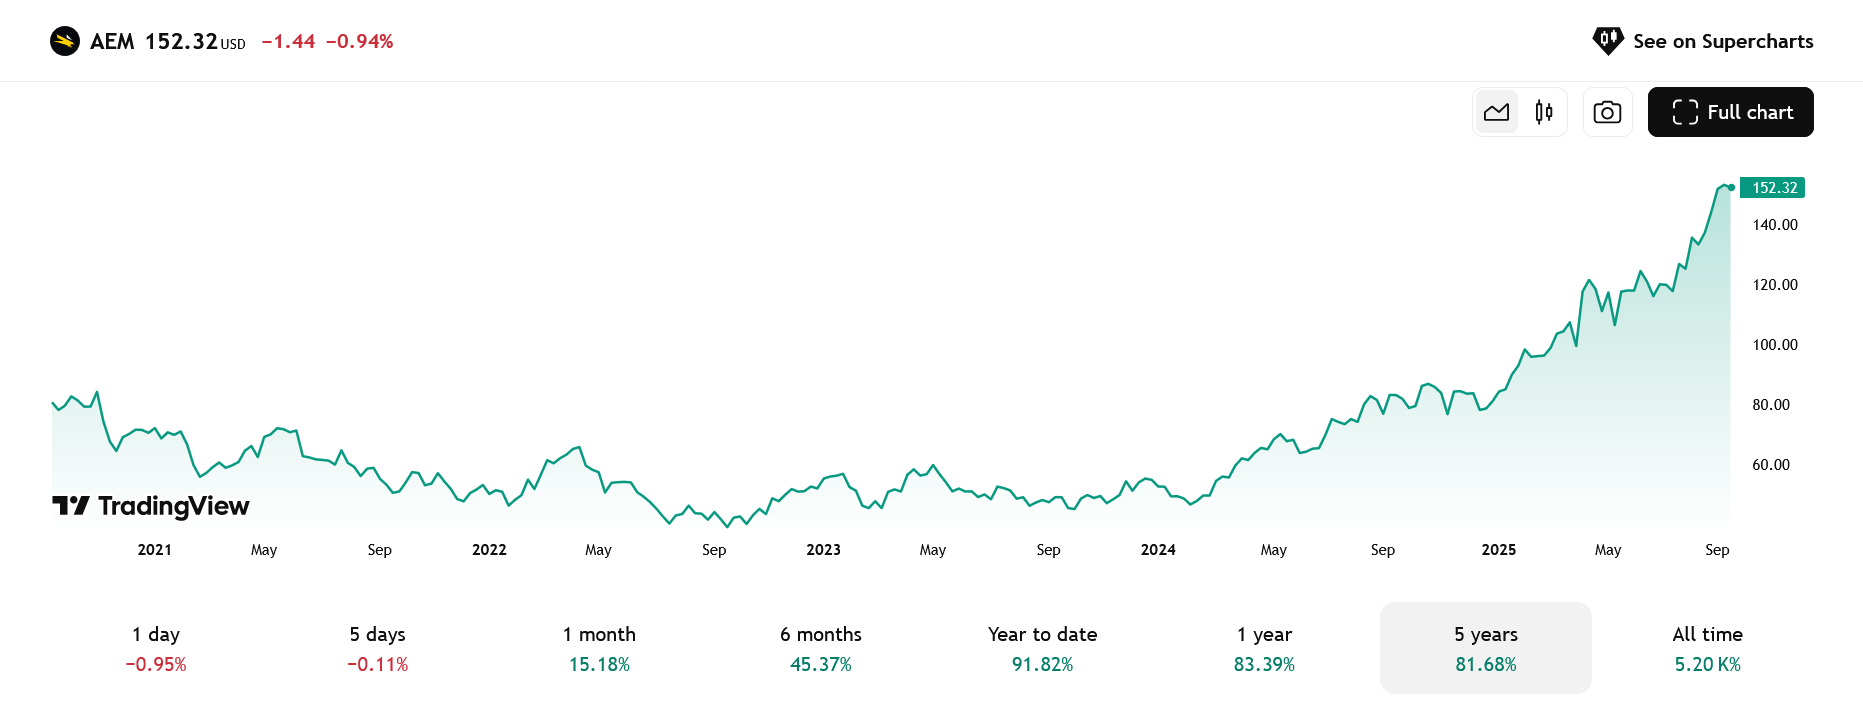Select the 5 days range

coord(378,648)
